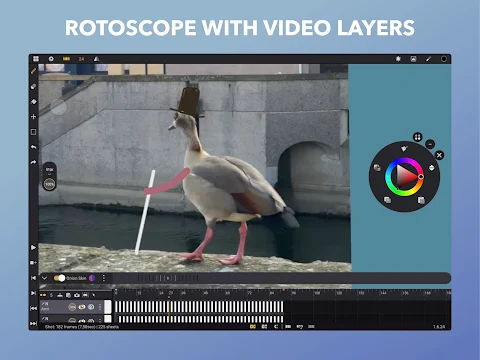Viewport: 480px width, 360px height.
Task: Minimize the color wheel with minus button
Action: (x=430, y=144)
